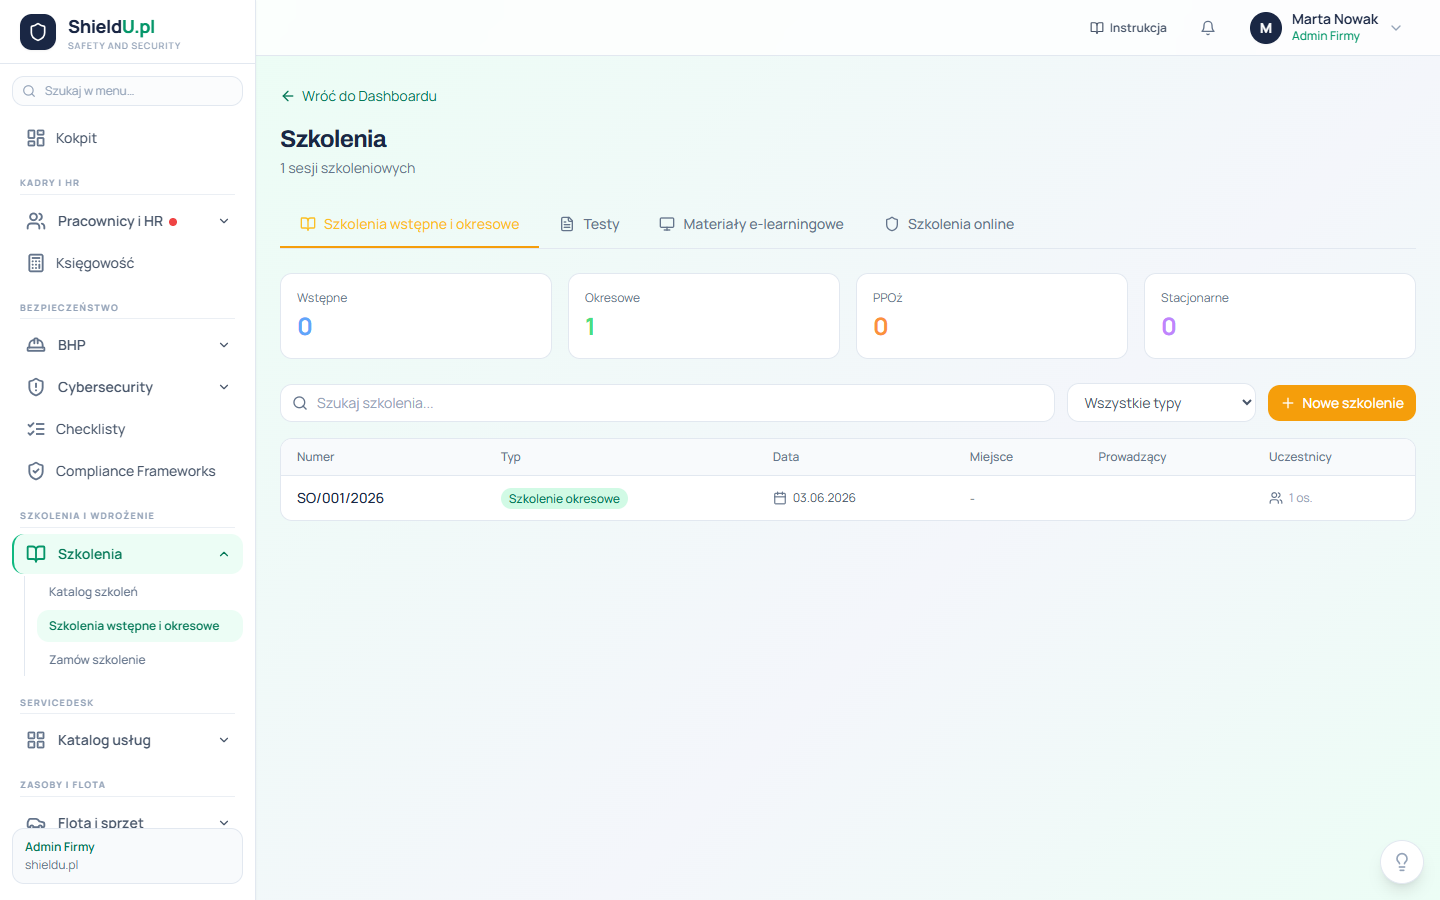Click the BHP helmet icon

coord(36,345)
